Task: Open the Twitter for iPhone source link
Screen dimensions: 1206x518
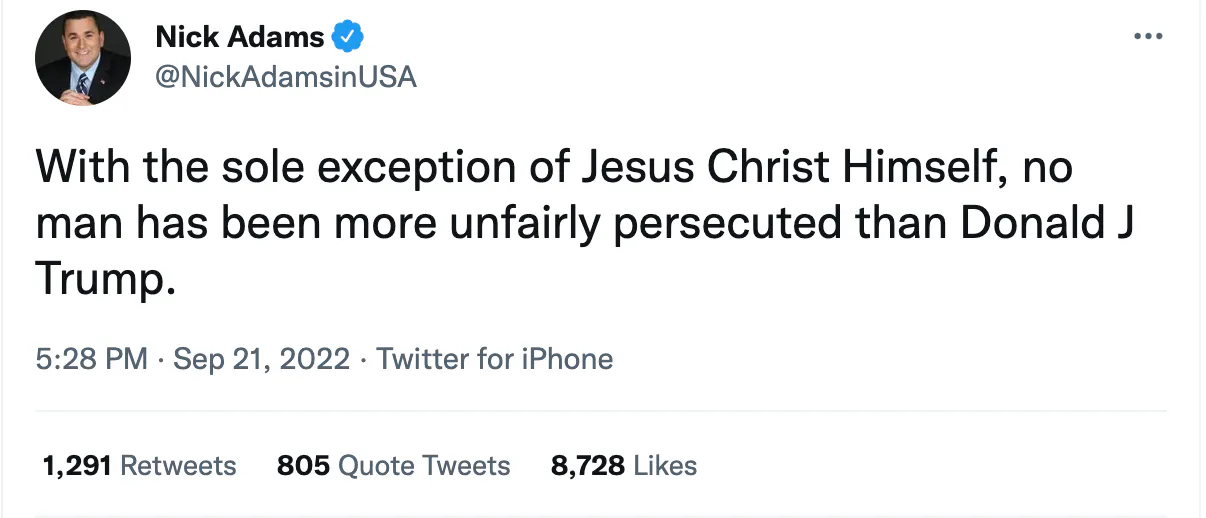Action: [495, 359]
